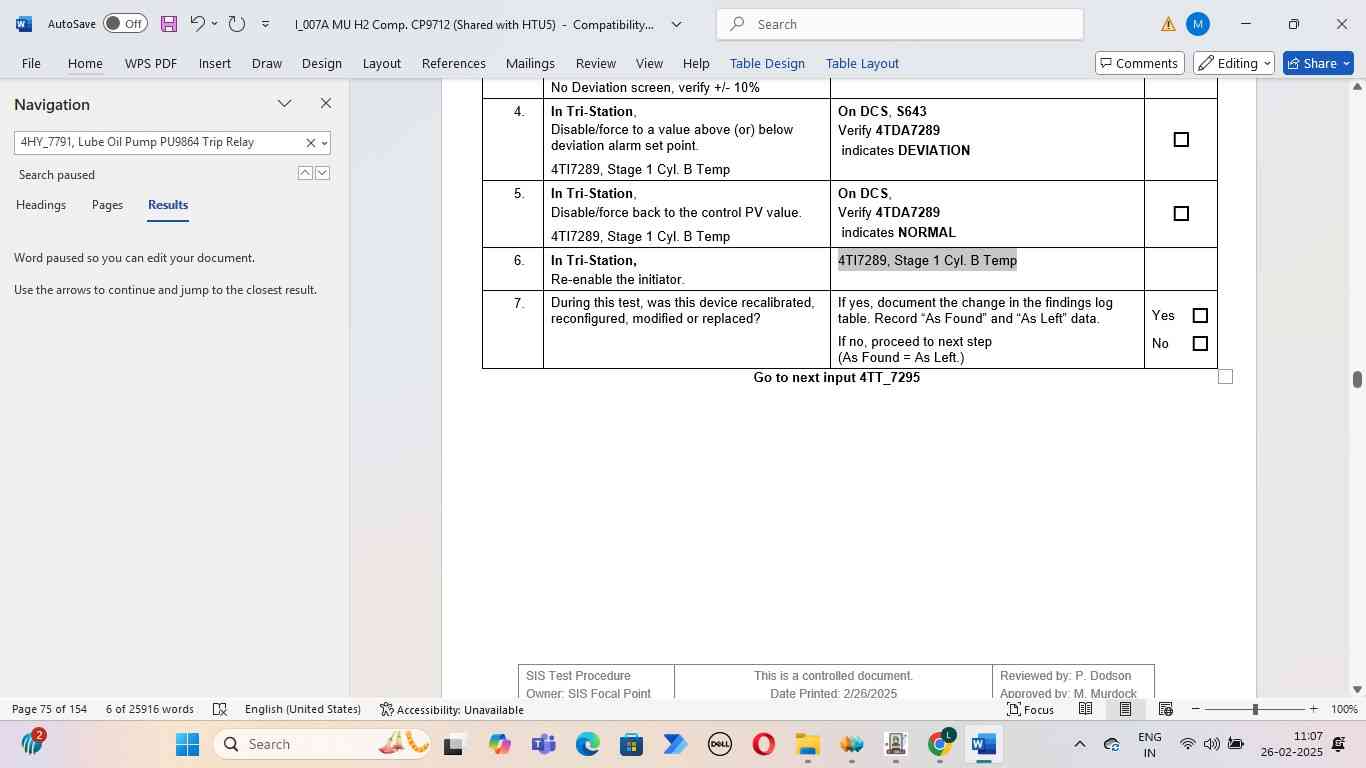Open Customize Quick Access Toolbar dropdown
The height and width of the screenshot is (768, 1366).
[265, 24]
